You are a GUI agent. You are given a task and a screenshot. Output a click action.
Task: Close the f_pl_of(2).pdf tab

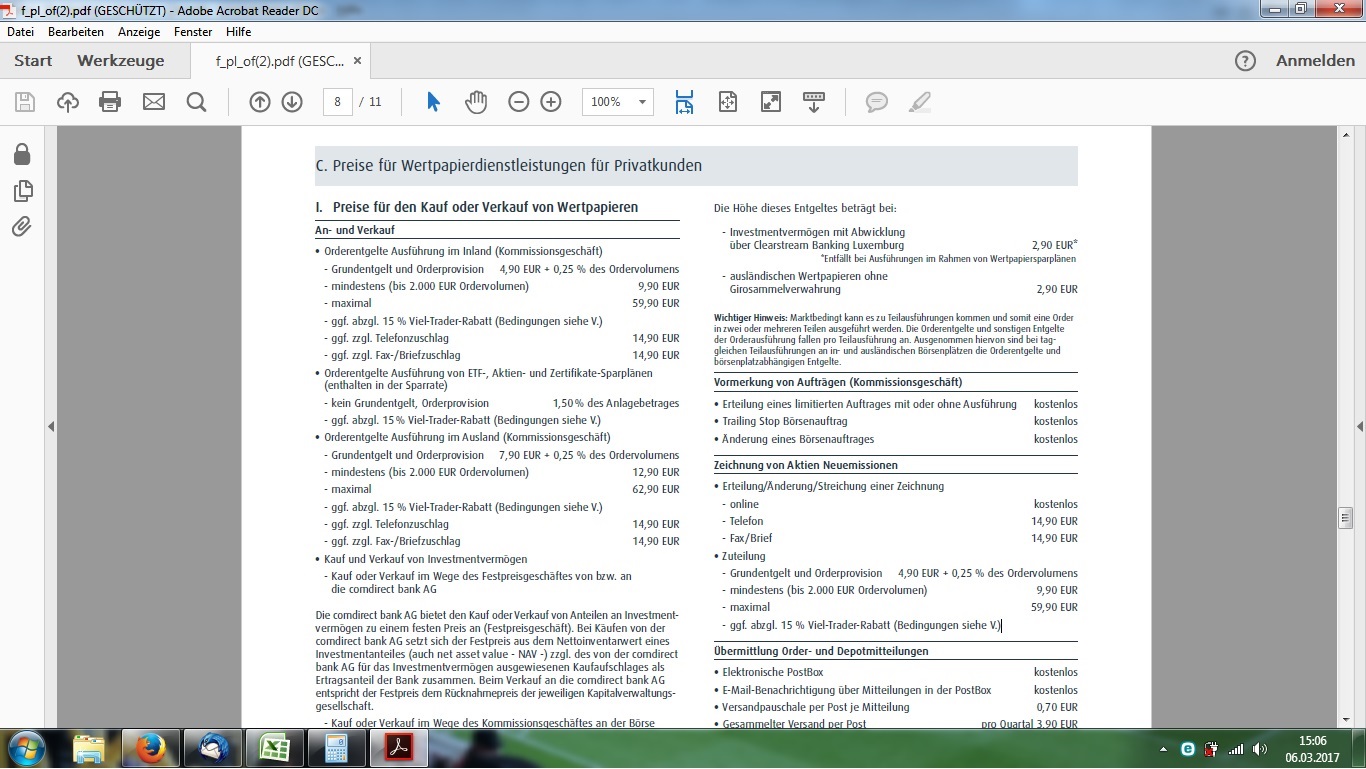click(357, 61)
